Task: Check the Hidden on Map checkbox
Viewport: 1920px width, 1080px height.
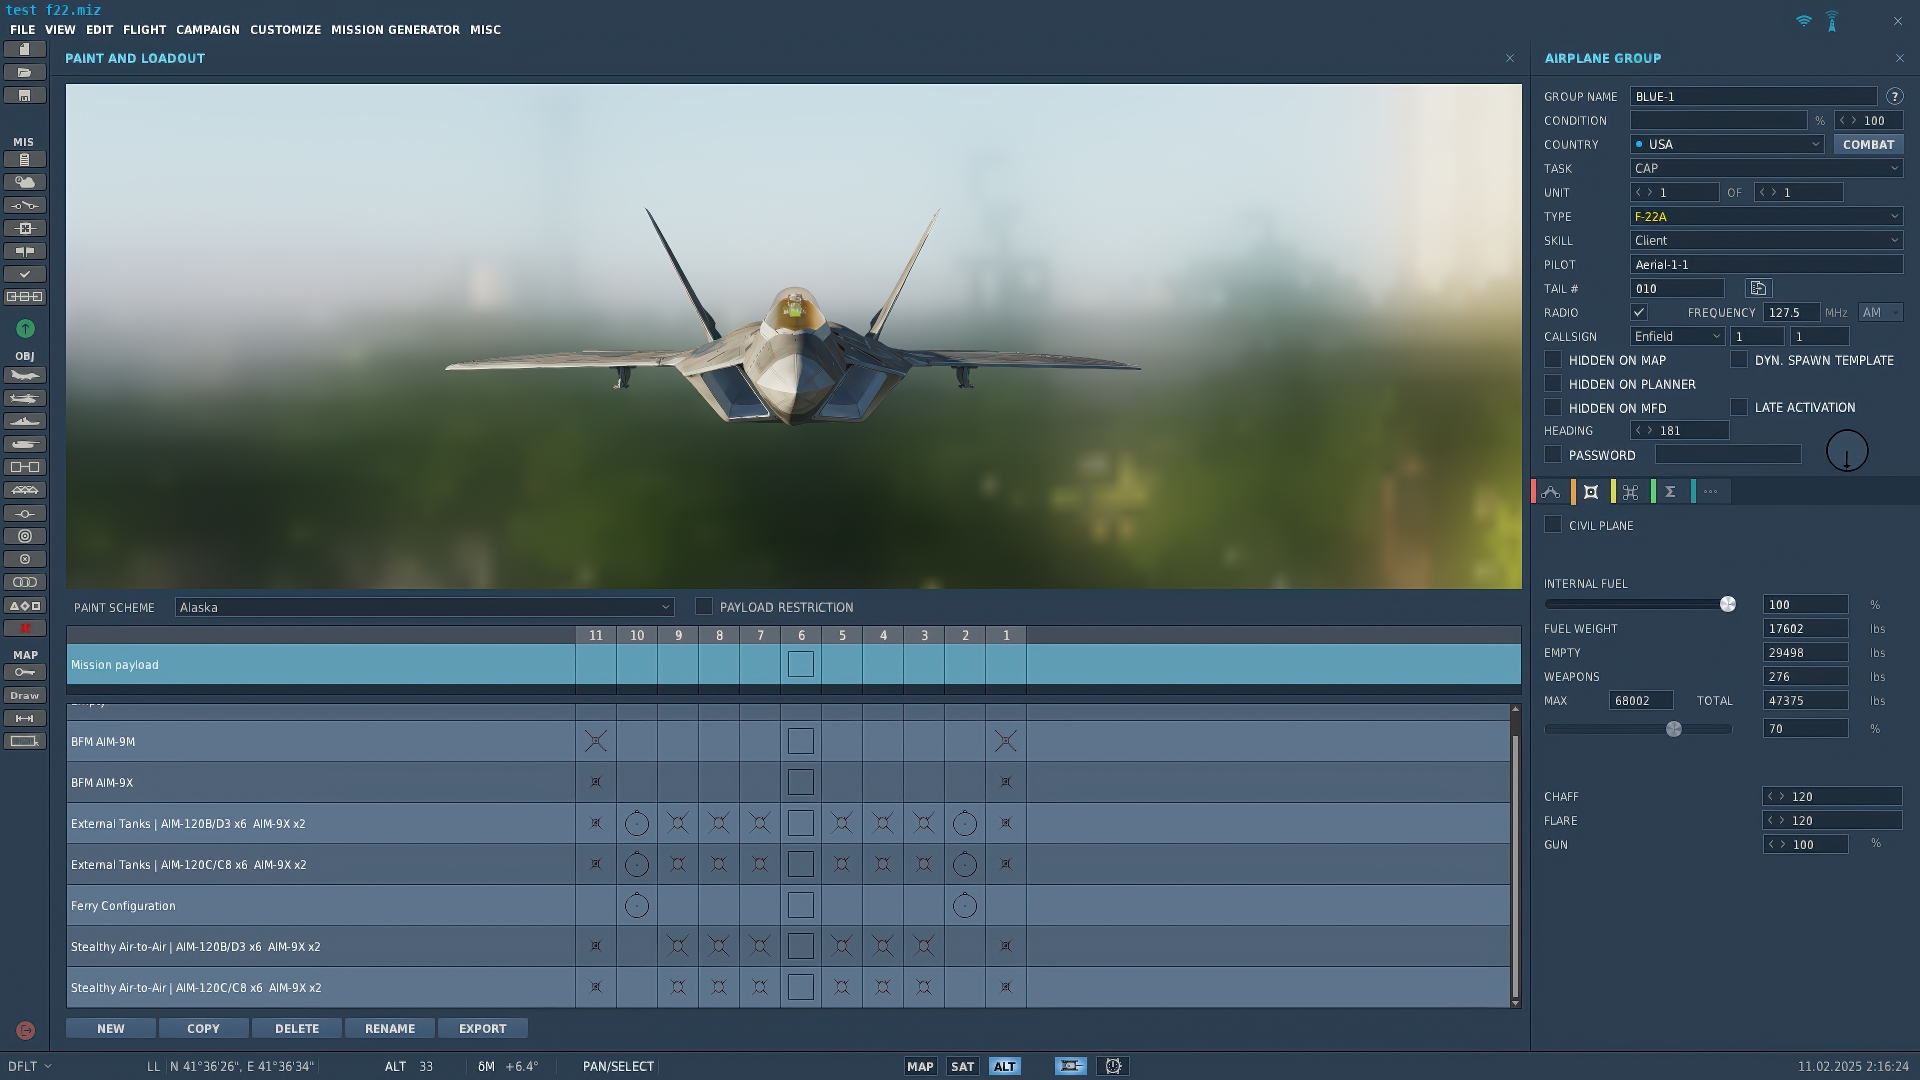Action: point(1553,360)
